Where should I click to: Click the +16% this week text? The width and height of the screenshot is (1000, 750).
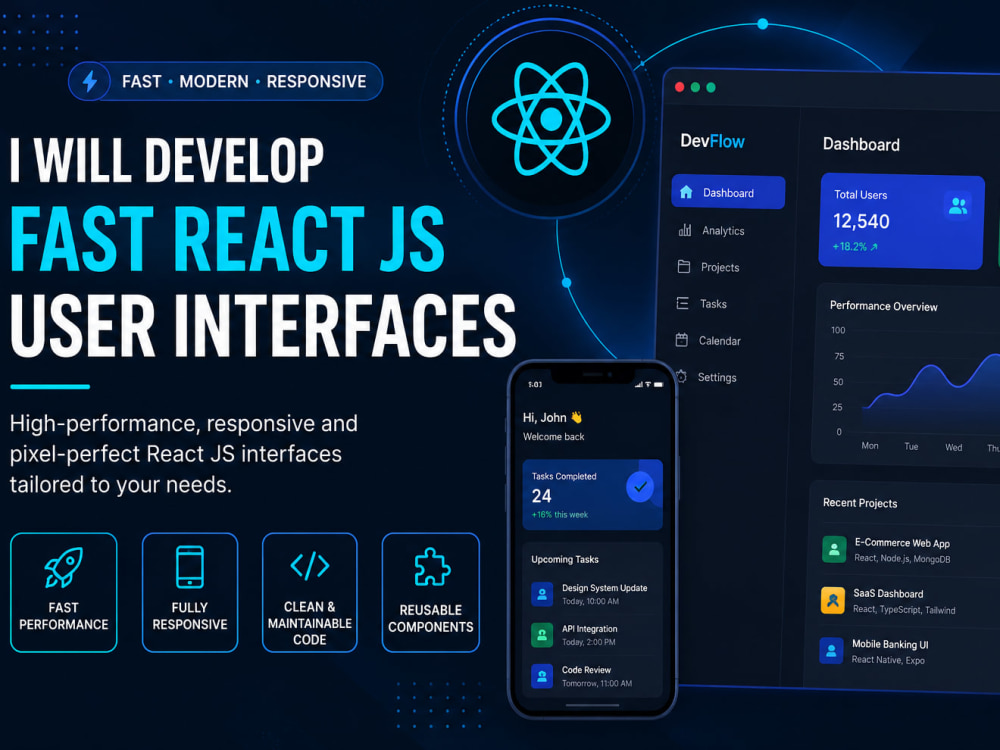click(x=560, y=515)
